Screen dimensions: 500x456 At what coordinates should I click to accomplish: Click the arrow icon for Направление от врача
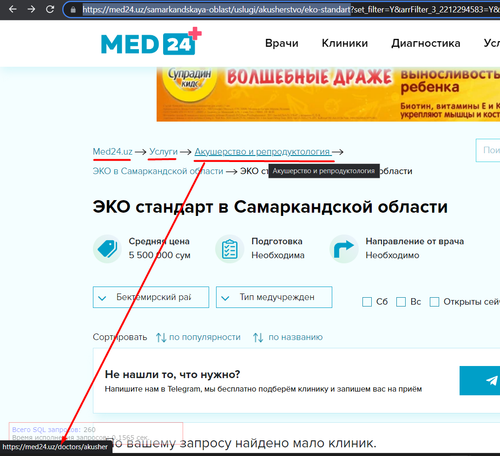pos(344,249)
